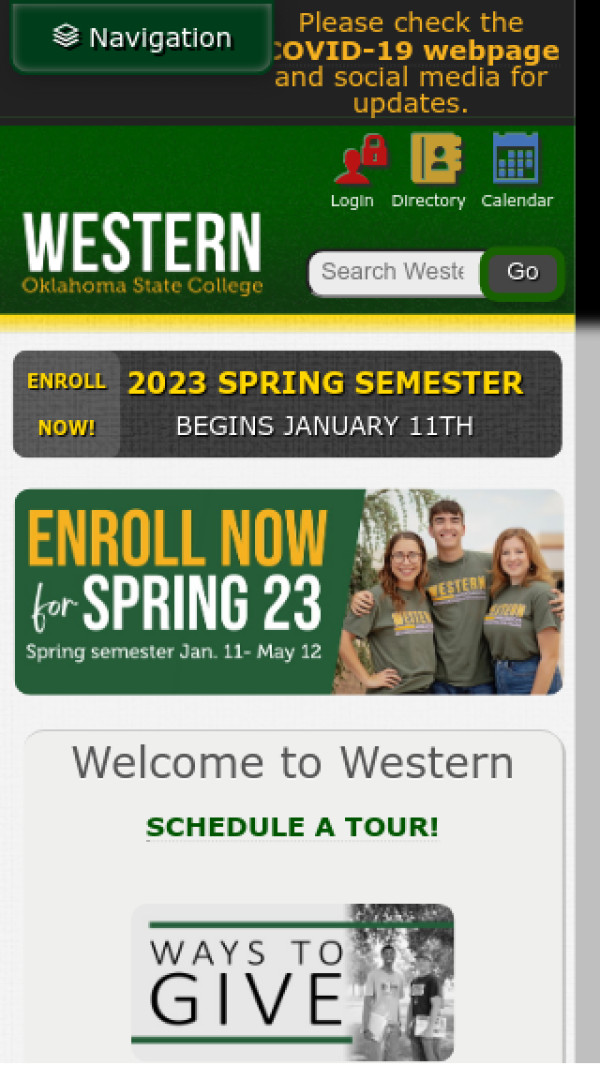The height and width of the screenshot is (1065, 600).
Task: Click Begins January 11th text
Action: (324, 427)
